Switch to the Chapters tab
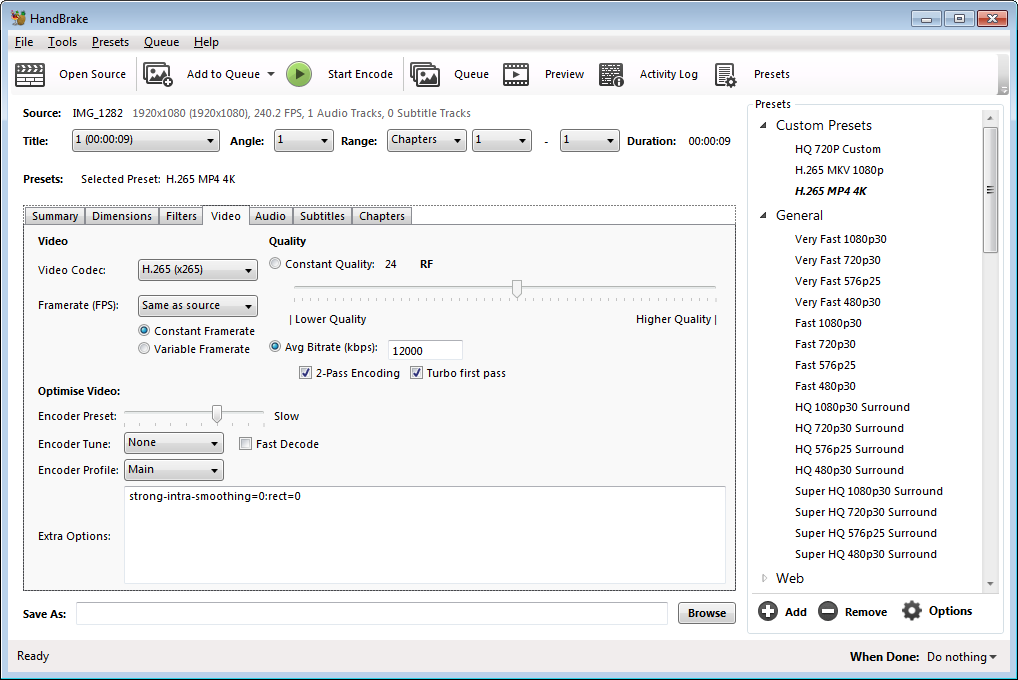1018x680 pixels. pyautogui.click(x=382, y=216)
